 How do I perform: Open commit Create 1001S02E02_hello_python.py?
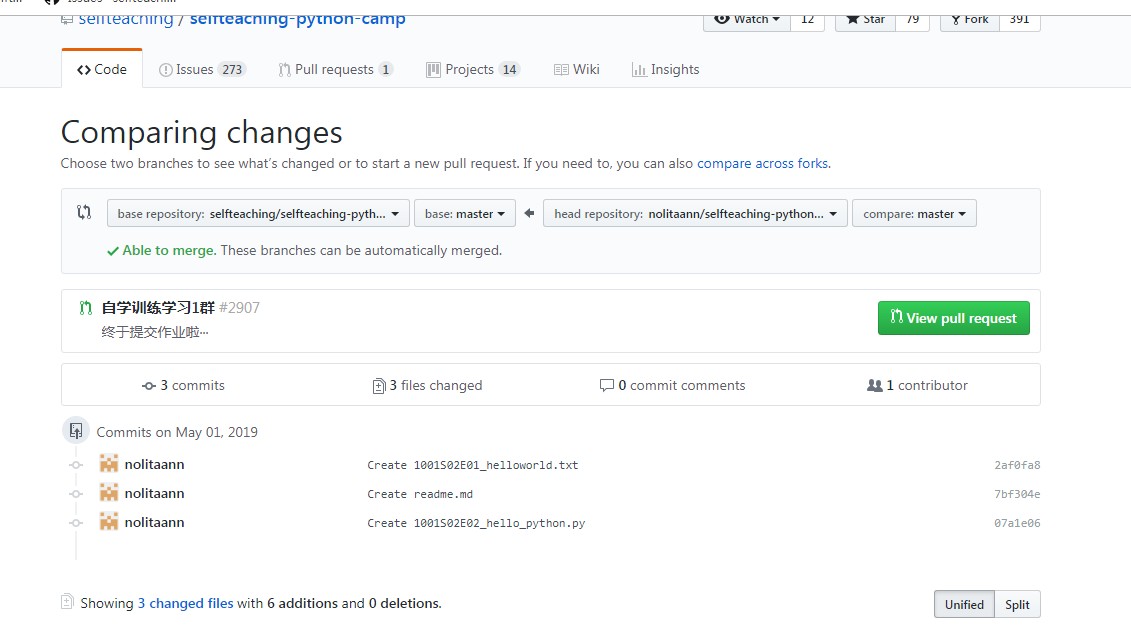coord(476,522)
